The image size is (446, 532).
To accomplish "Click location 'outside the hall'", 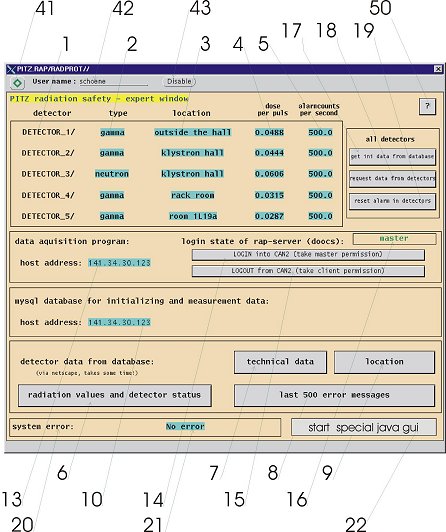I will pyautogui.click(x=193, y=132).
